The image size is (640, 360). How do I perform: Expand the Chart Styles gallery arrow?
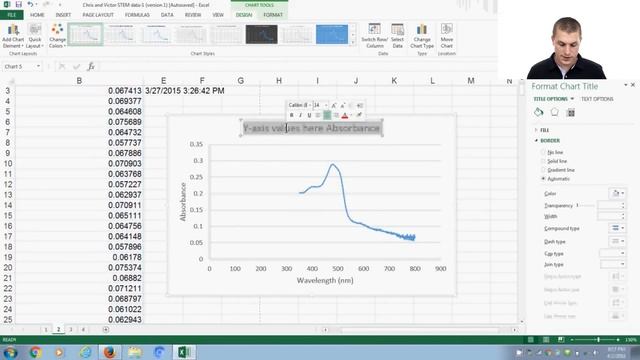point(353,42)
